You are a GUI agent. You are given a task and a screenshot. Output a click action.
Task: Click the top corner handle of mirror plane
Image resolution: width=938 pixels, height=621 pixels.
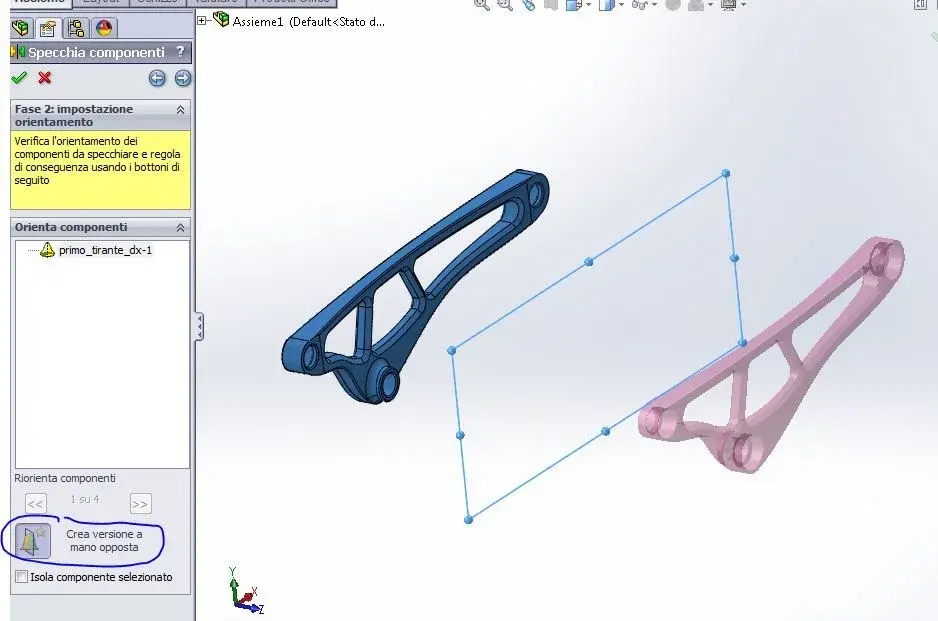pyautogui.click(x=726, y=173)
